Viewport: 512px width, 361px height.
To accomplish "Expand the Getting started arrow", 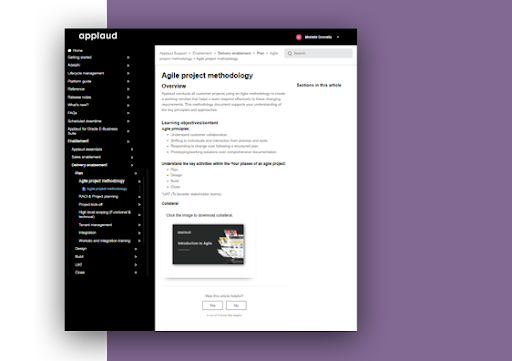I will tap(128, 57).
